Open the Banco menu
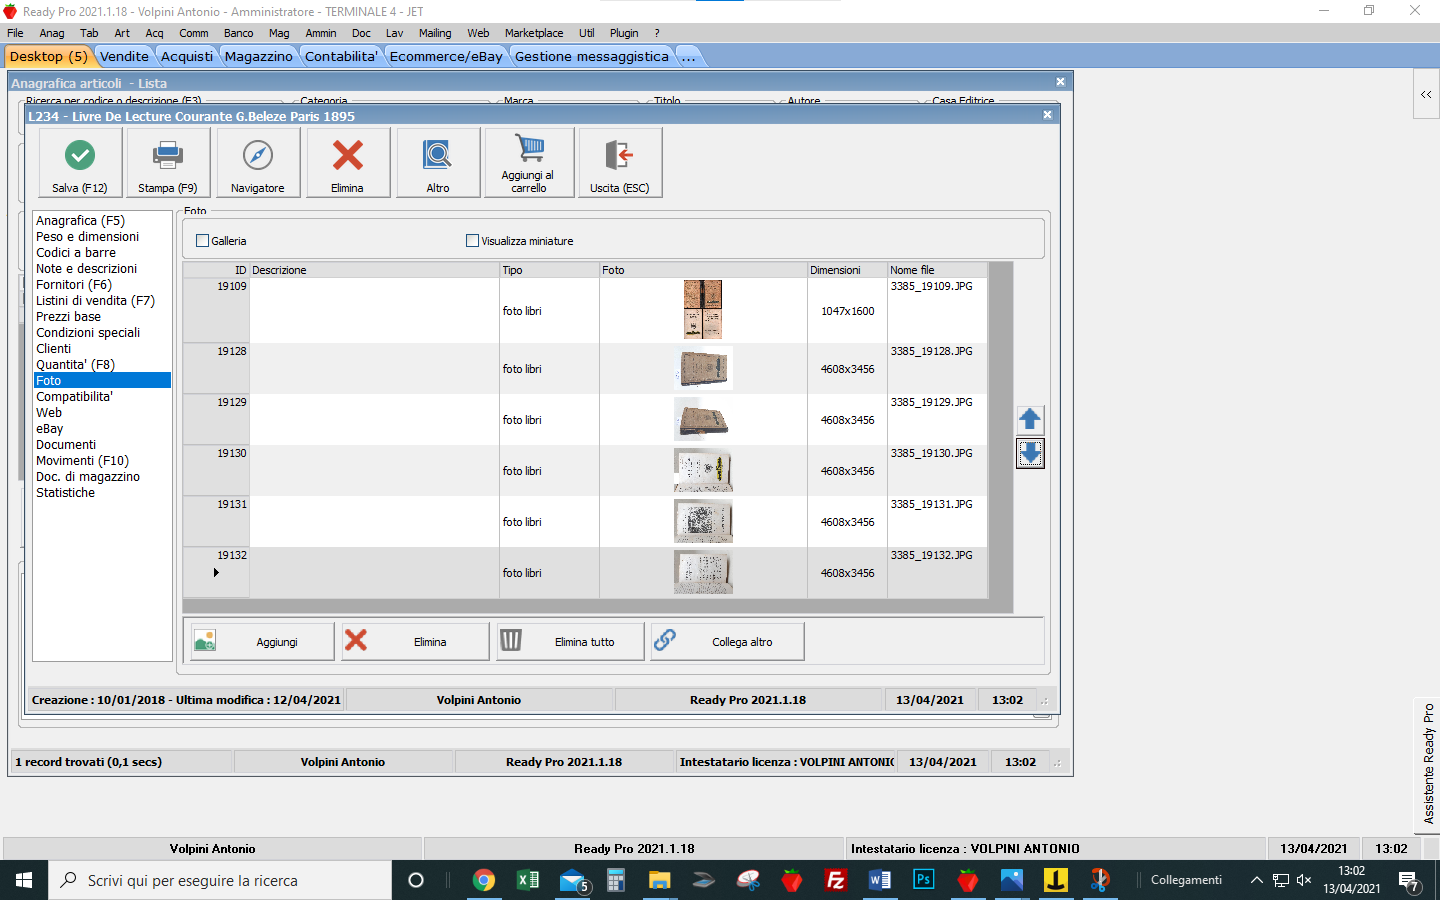1440x900 pixels. [239, 33]
